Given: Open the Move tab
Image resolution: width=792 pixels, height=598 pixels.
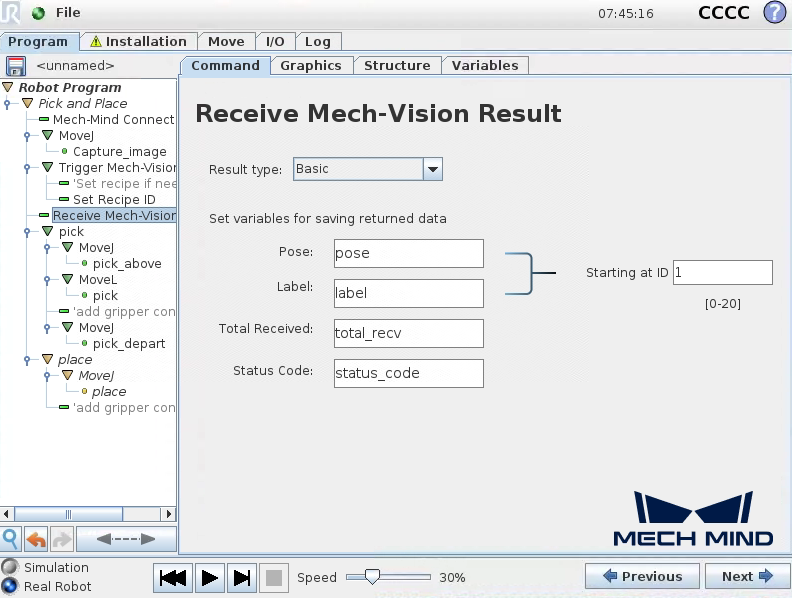Looking at the screenshot, I should click(226, 41).
